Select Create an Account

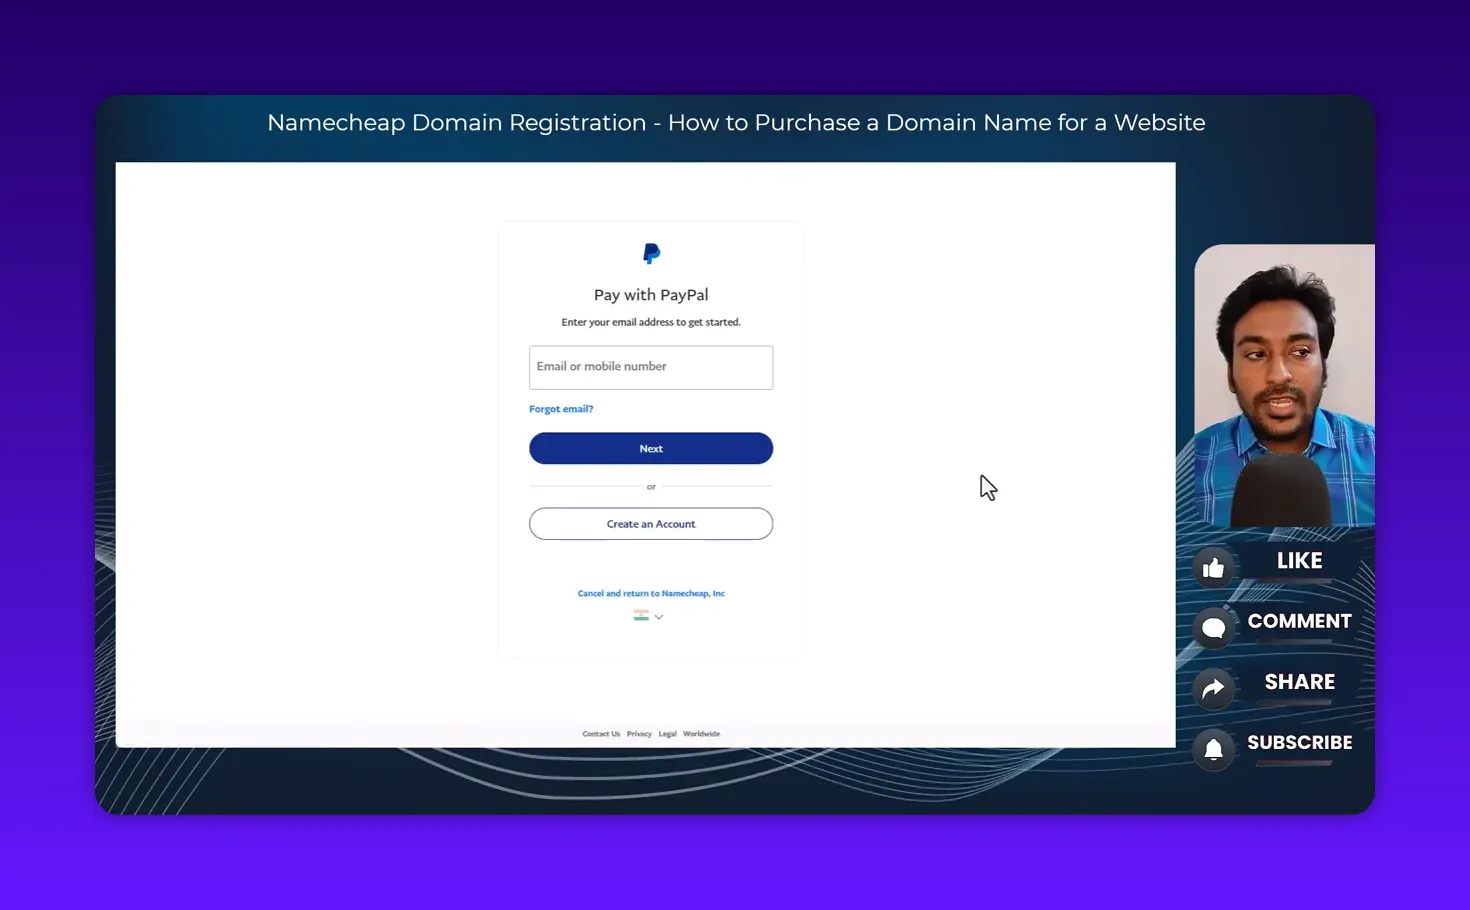coord(651,523)
